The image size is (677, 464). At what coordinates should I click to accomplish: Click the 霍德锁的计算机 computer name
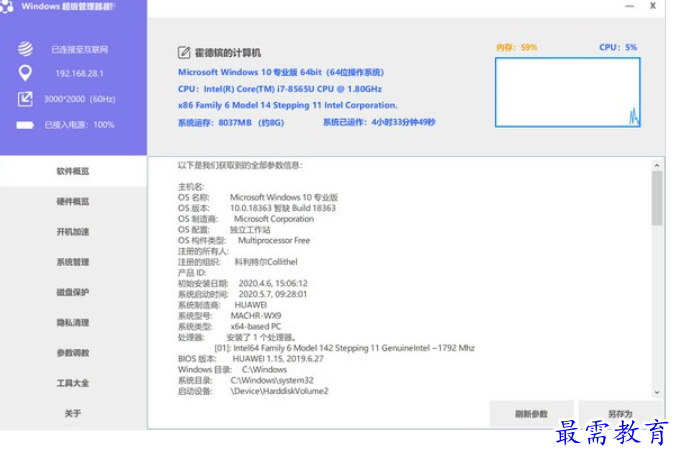[x=228, y=53]
